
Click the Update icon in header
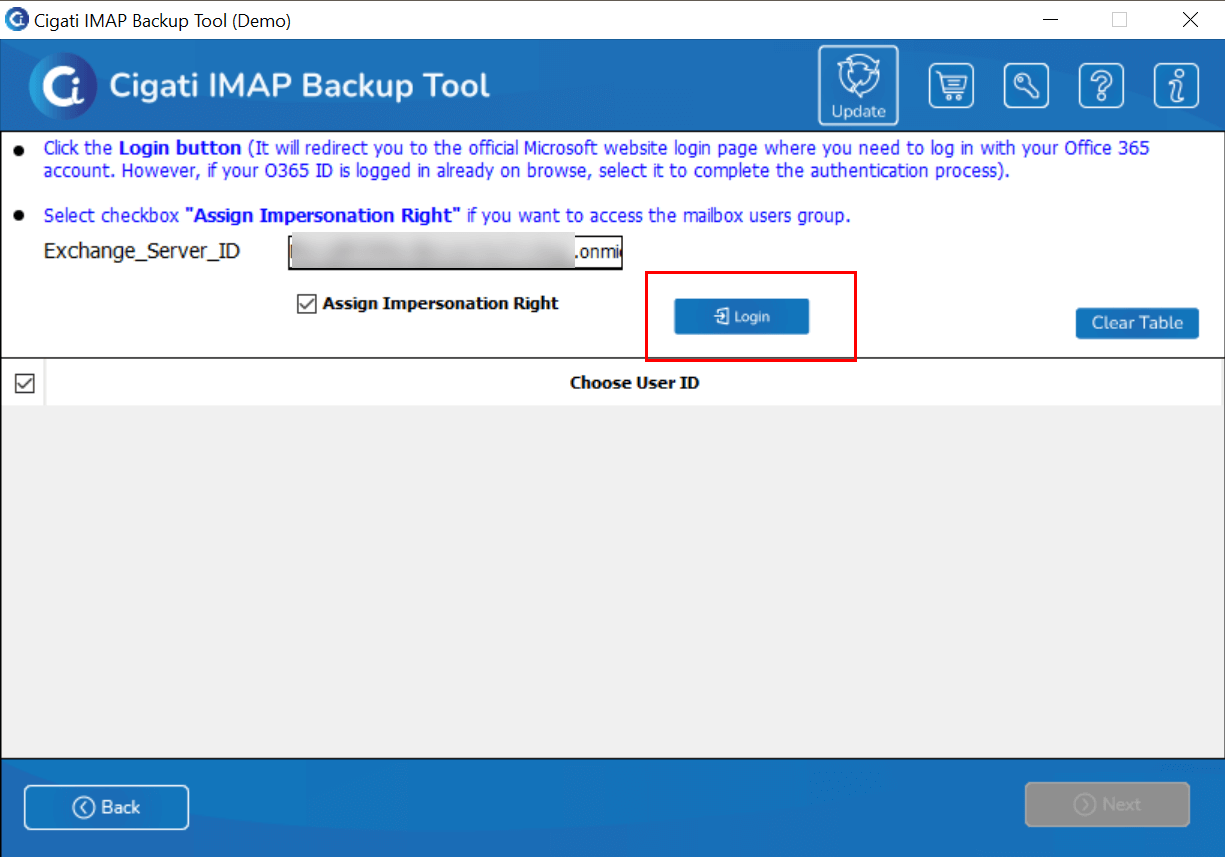point(858,85)
